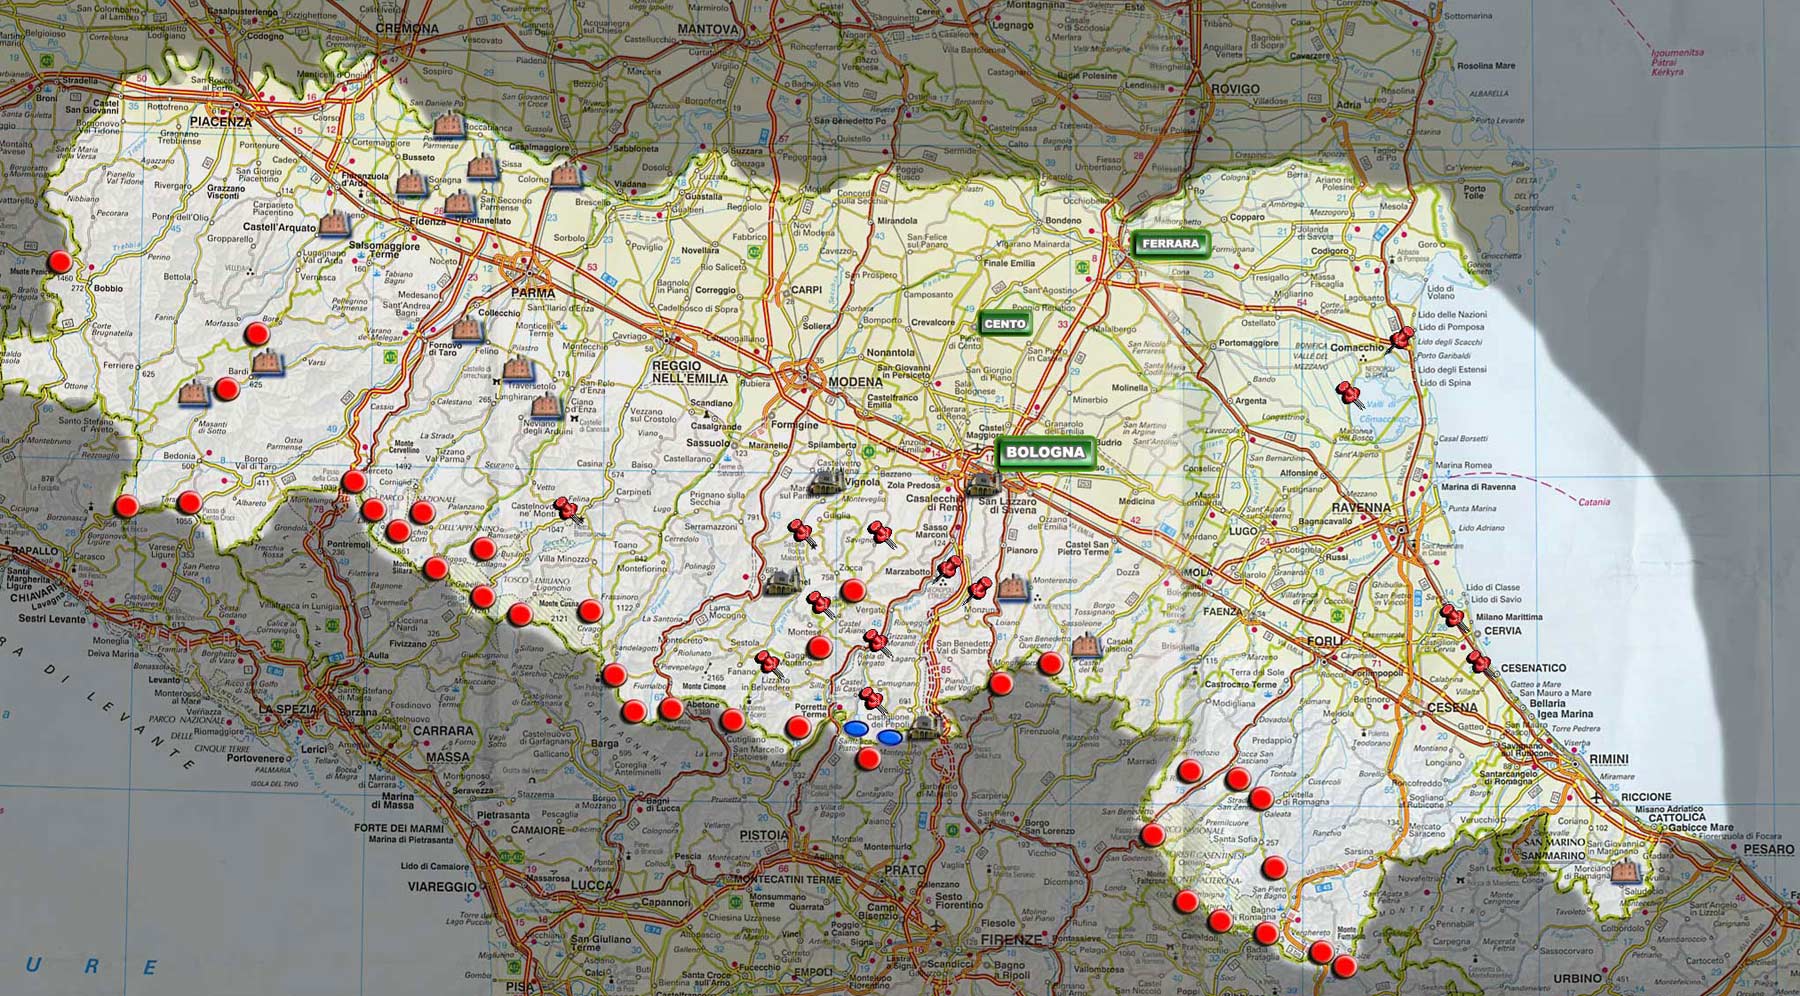Click the Cervia pushpin marker

(x=1452, y=615)
